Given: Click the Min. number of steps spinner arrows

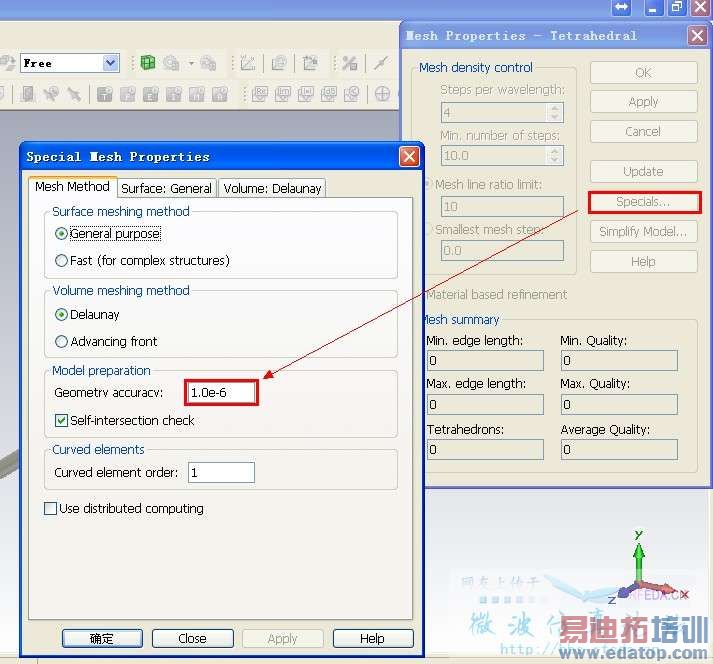Looking at the screenshot, I should click(554, 156).
